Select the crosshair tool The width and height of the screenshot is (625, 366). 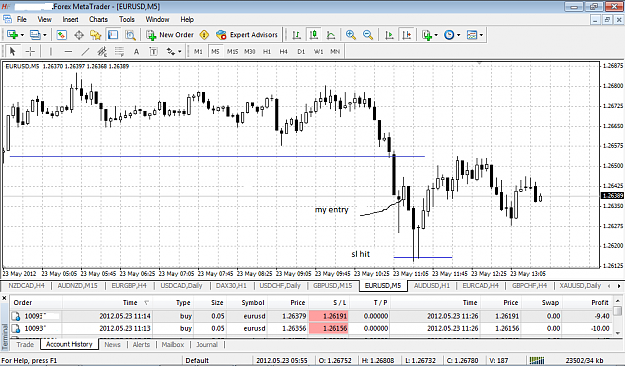pos(30,51)
